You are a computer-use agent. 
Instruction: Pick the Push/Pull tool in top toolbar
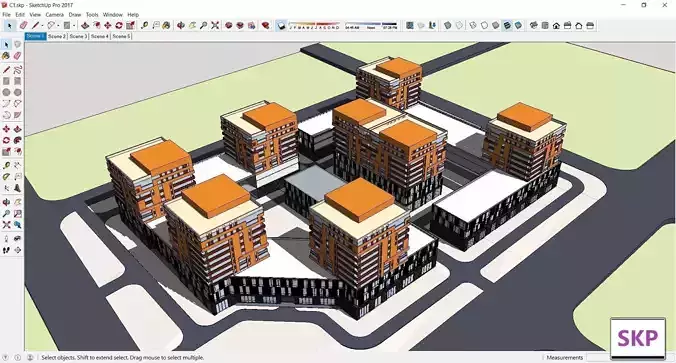point(85,26)
